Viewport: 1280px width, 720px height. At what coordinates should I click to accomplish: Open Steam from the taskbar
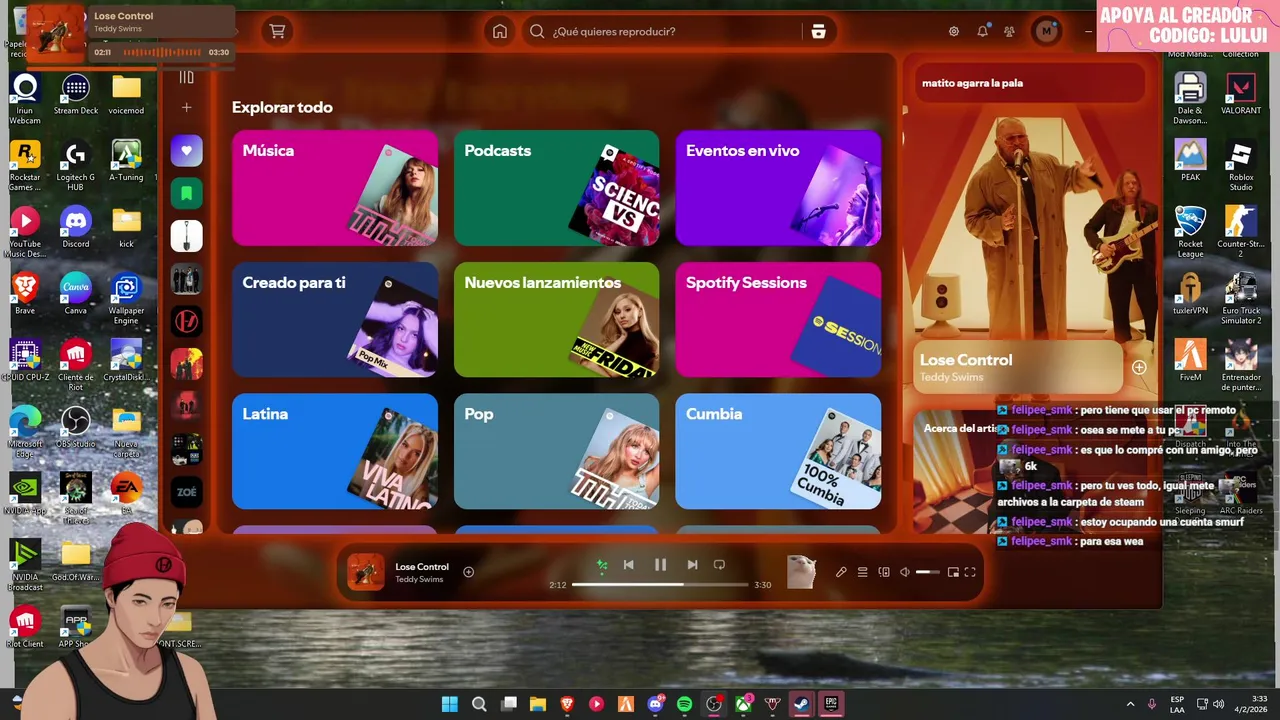[x=801, y=704]
